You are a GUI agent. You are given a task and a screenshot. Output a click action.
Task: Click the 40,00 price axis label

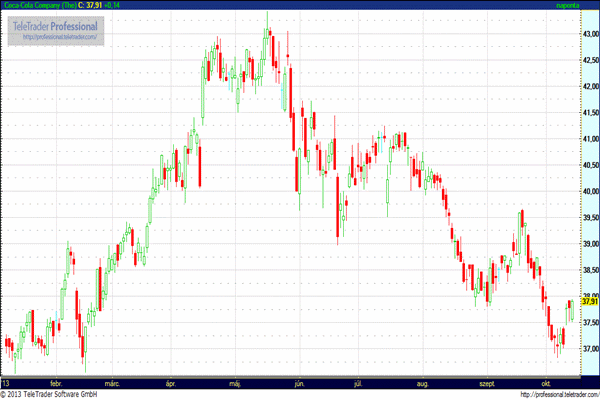590,191
